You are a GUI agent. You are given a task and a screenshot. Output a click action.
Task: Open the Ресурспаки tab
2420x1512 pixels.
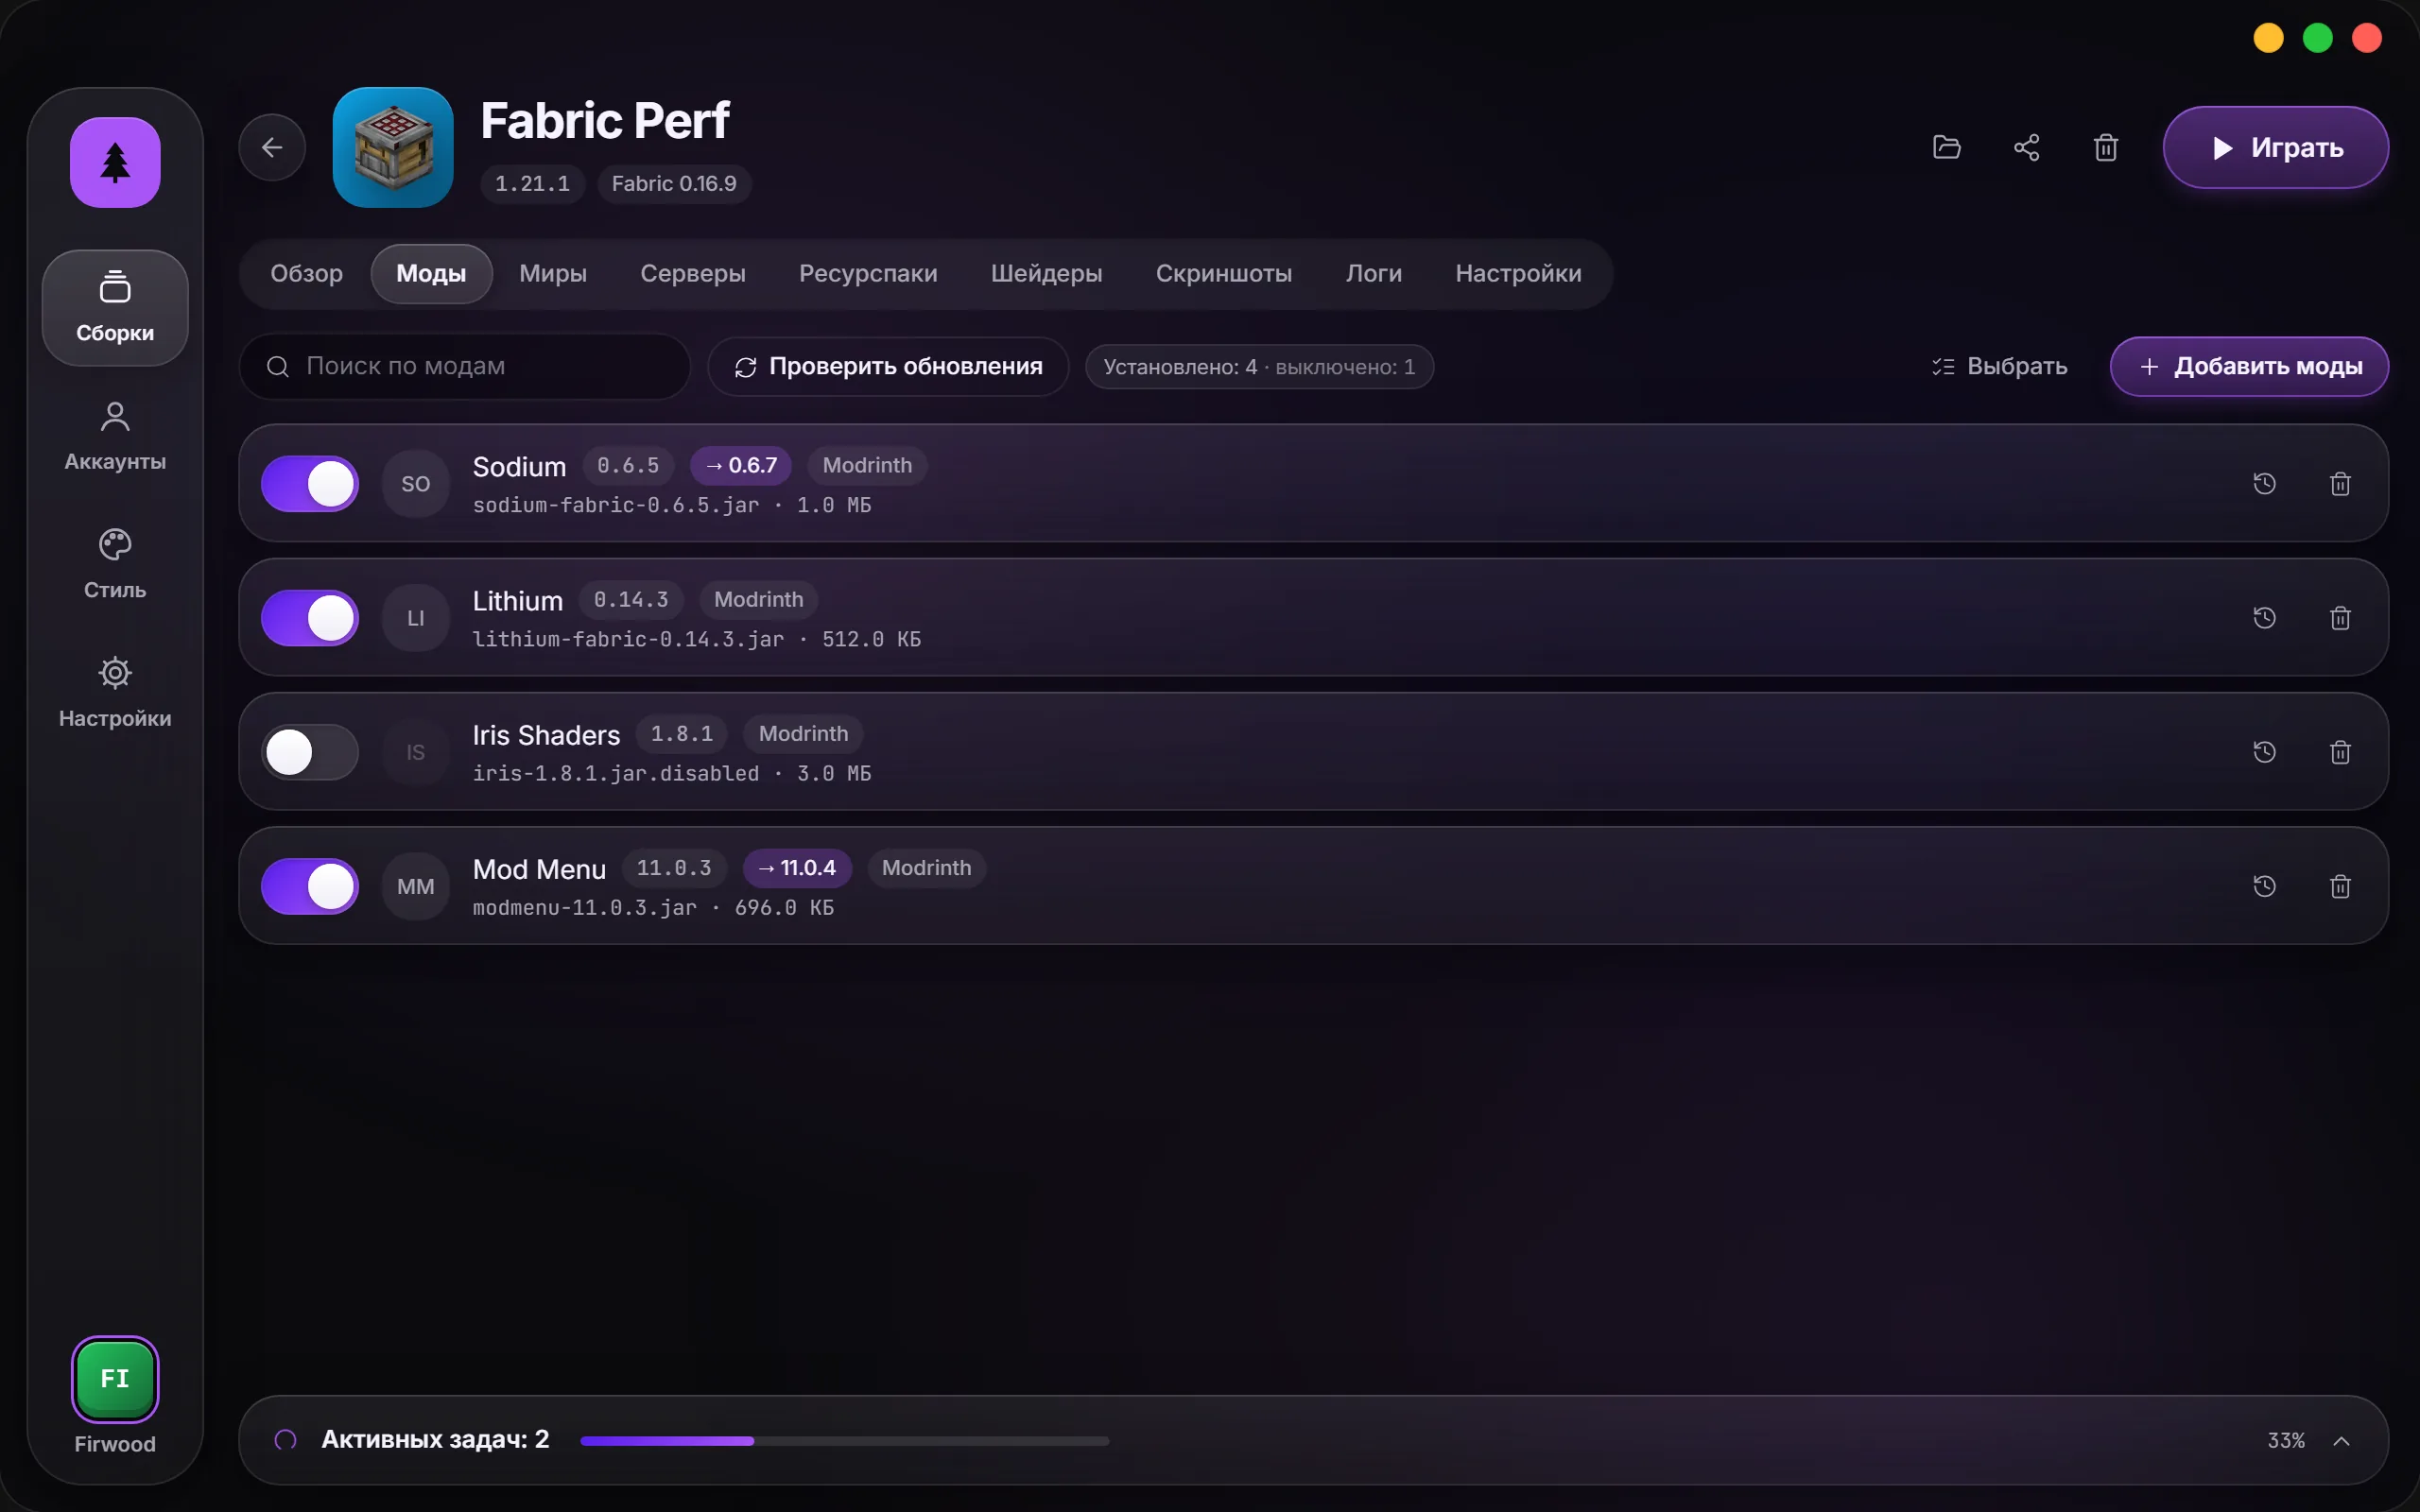(868, 273)
